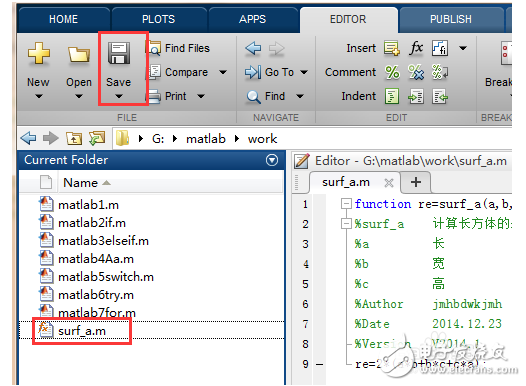526x386 pixels.
Task: Set a breakpoint at line 9 dash
Action: 320,364
